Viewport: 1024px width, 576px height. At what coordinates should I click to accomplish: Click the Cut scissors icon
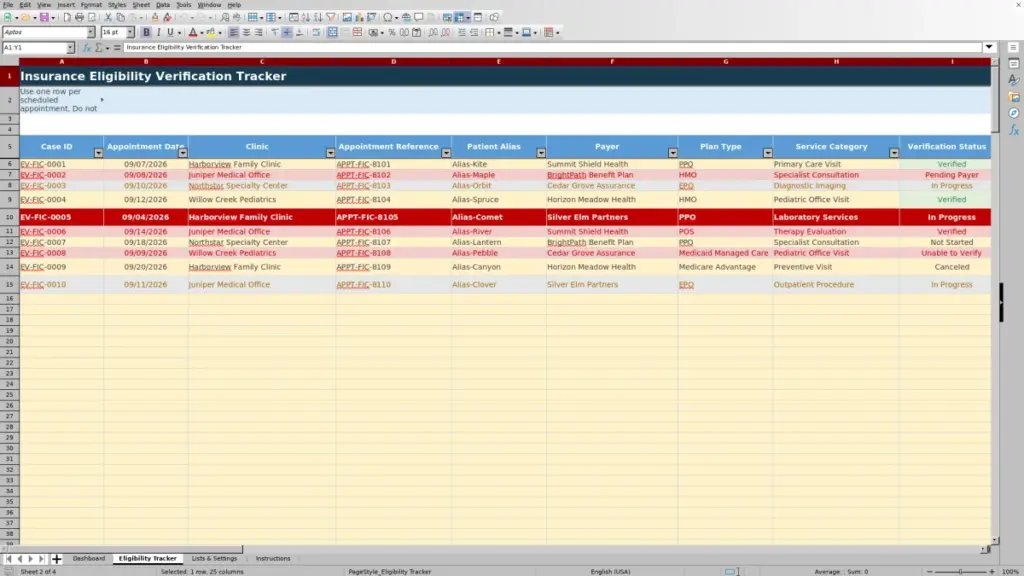(108, 18)
